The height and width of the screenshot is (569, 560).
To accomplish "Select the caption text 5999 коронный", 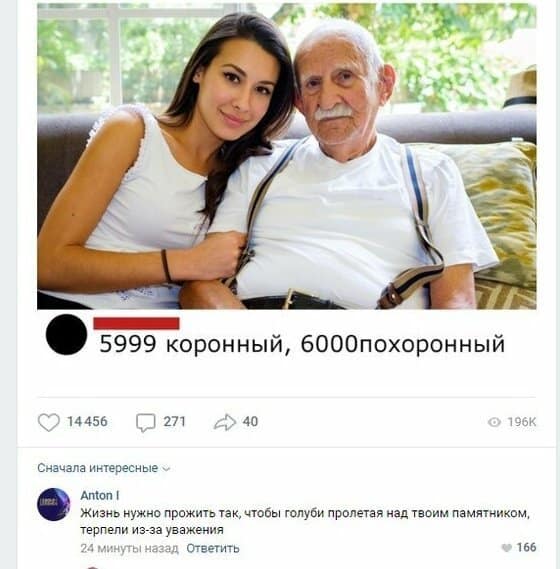I will [x=191, y=344].
